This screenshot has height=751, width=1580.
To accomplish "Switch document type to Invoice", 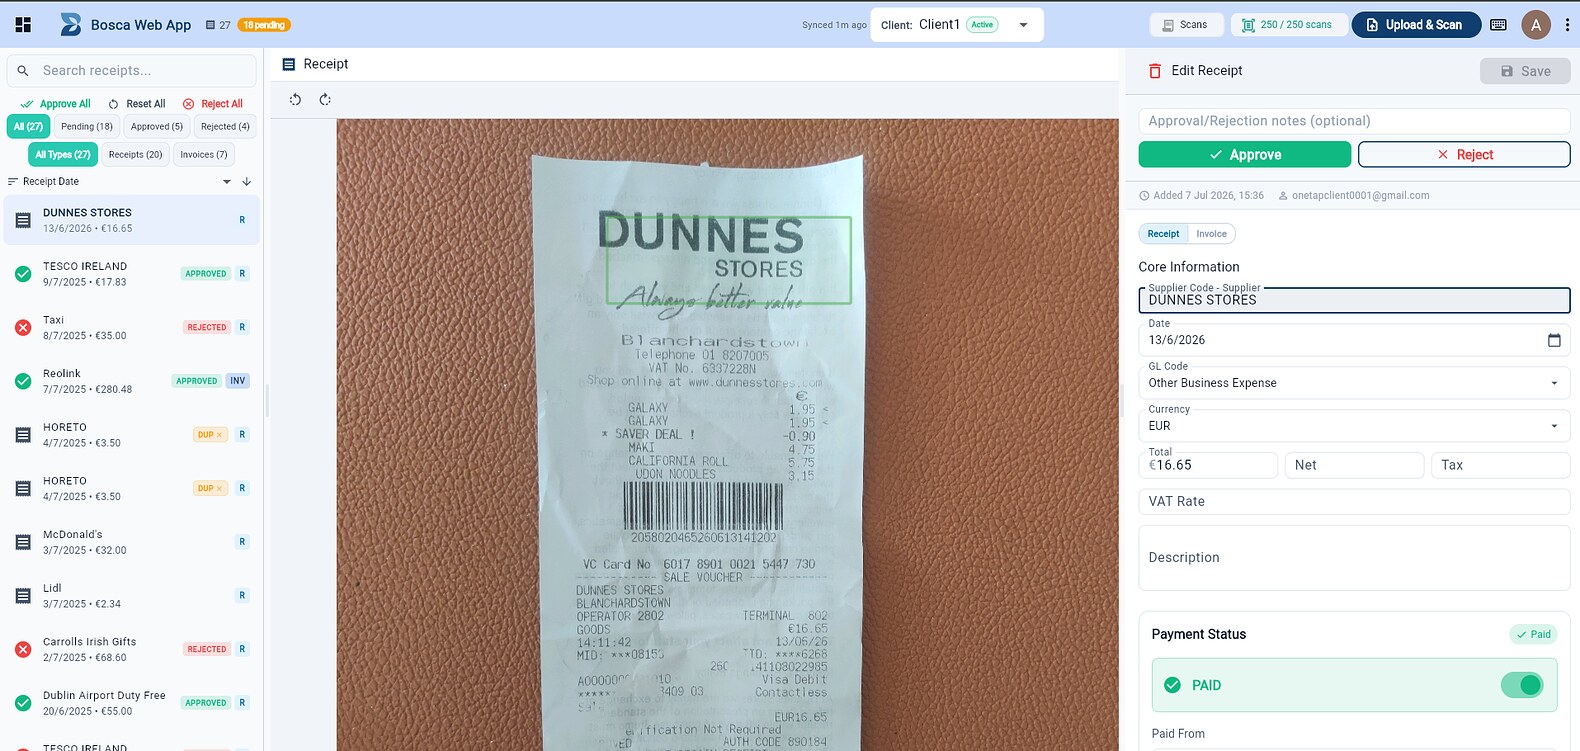I will [1211, 234].
